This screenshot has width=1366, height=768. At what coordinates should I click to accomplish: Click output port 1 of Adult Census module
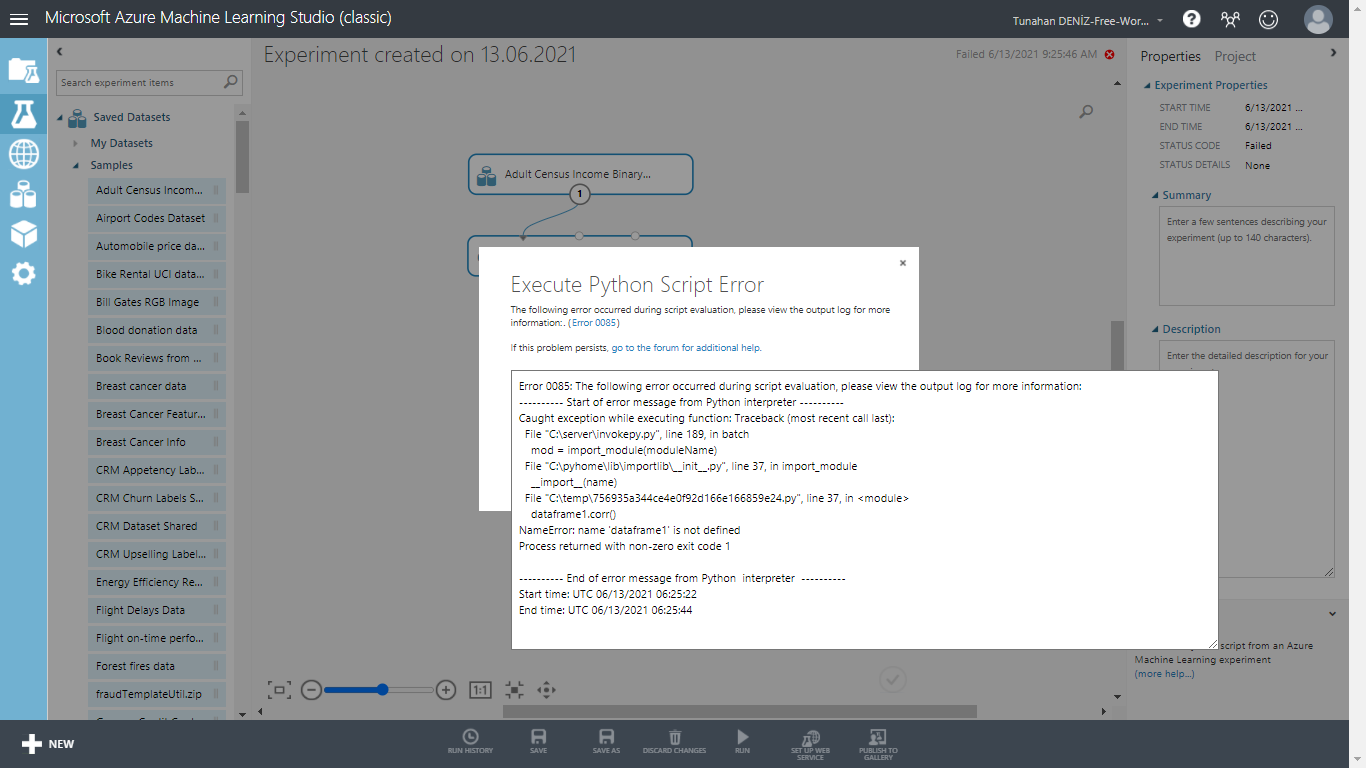point(579,195)
